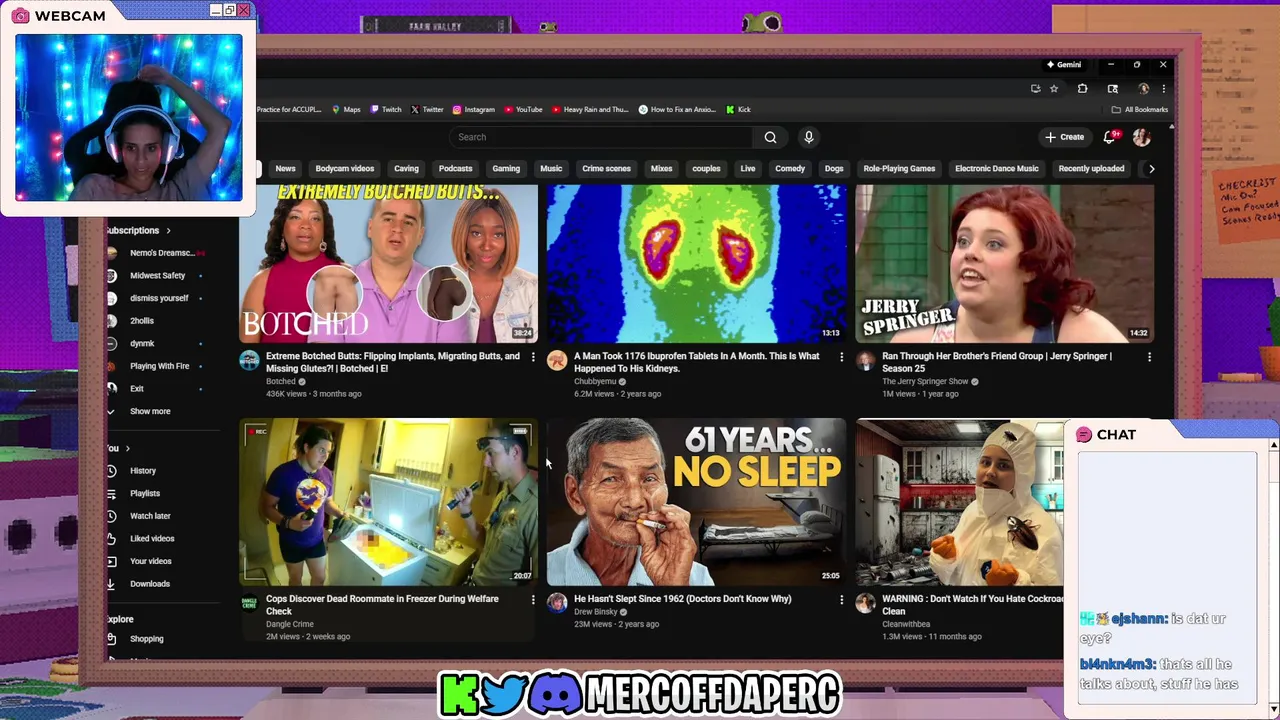Click the Dangle Crime channel avatar

pyautogui.click(x=249, y=603)
